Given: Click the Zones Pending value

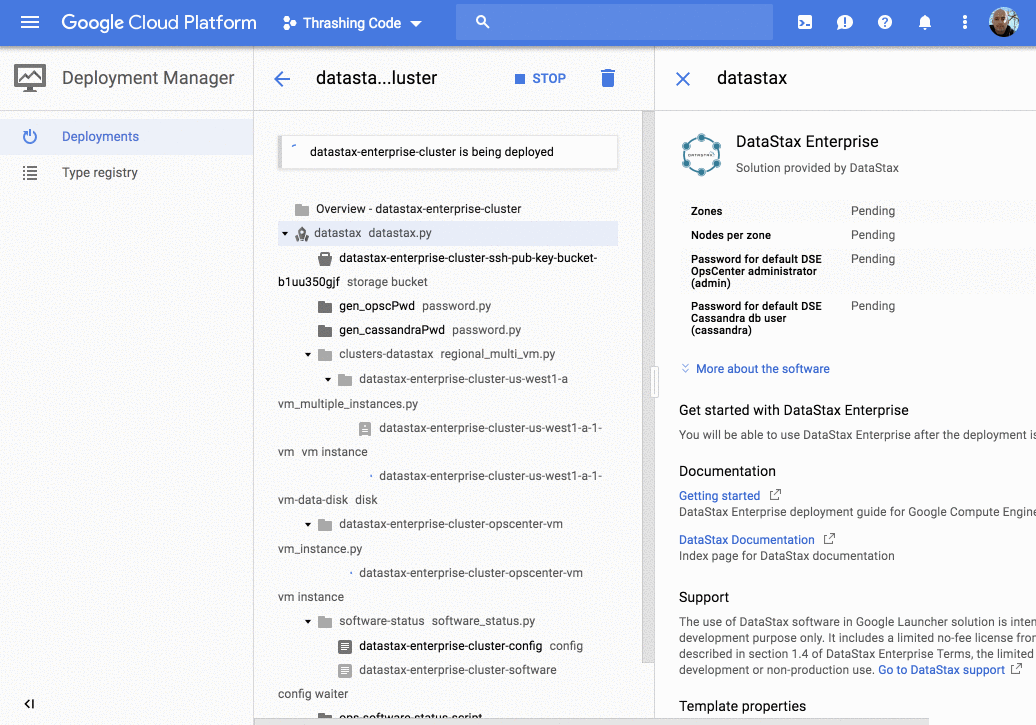Looking at the screenshot, I should tap(873, 211).
